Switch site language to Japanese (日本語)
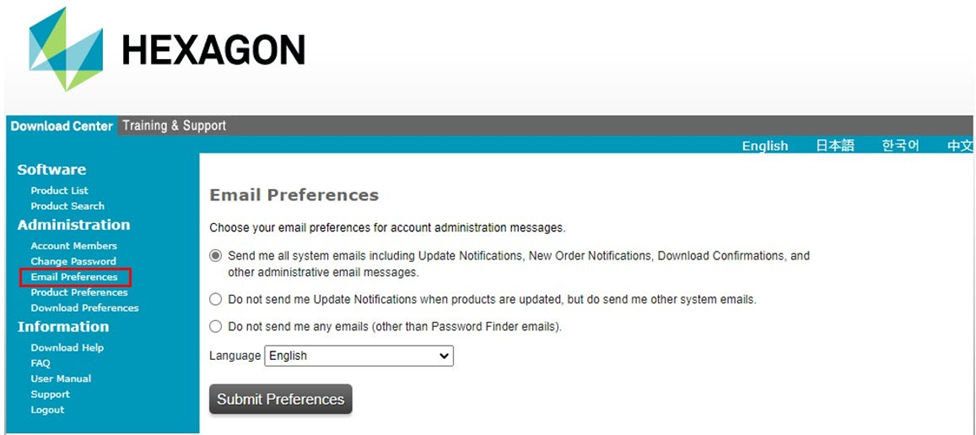Image resolution: width=976 pixels, height=435 pixels. click(x=835, y=146)
